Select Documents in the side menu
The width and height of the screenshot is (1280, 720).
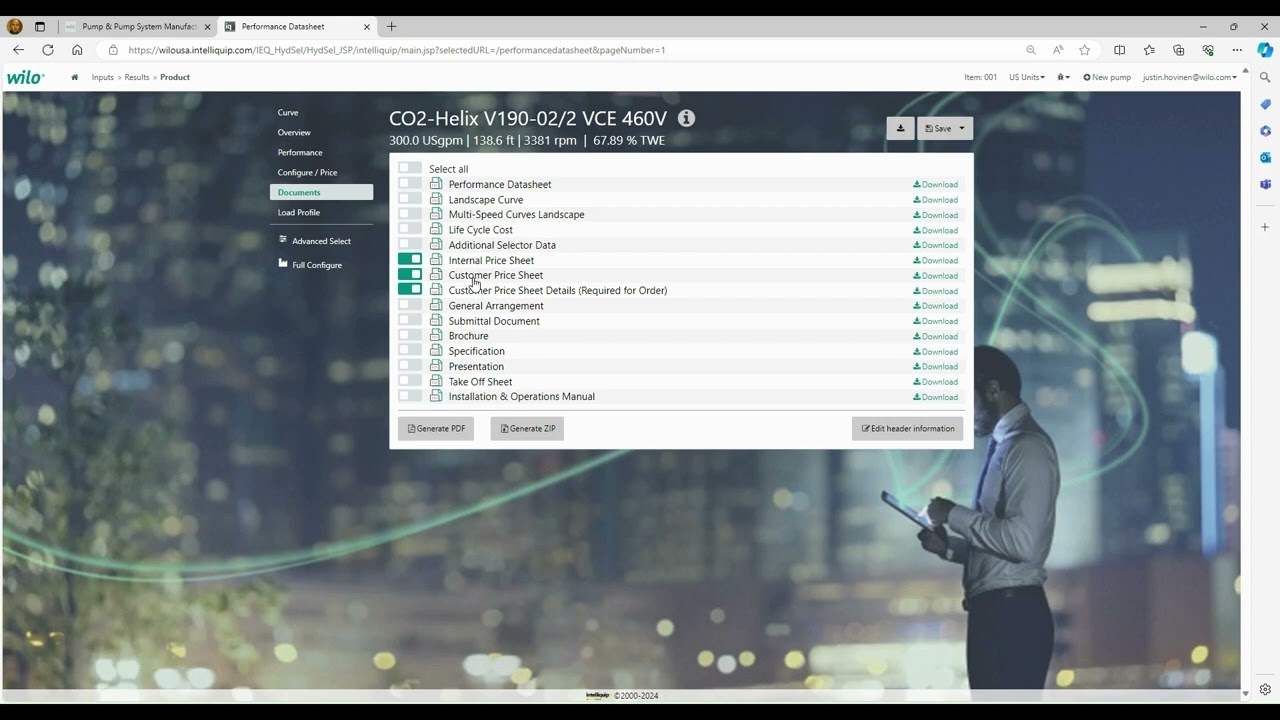321,192
